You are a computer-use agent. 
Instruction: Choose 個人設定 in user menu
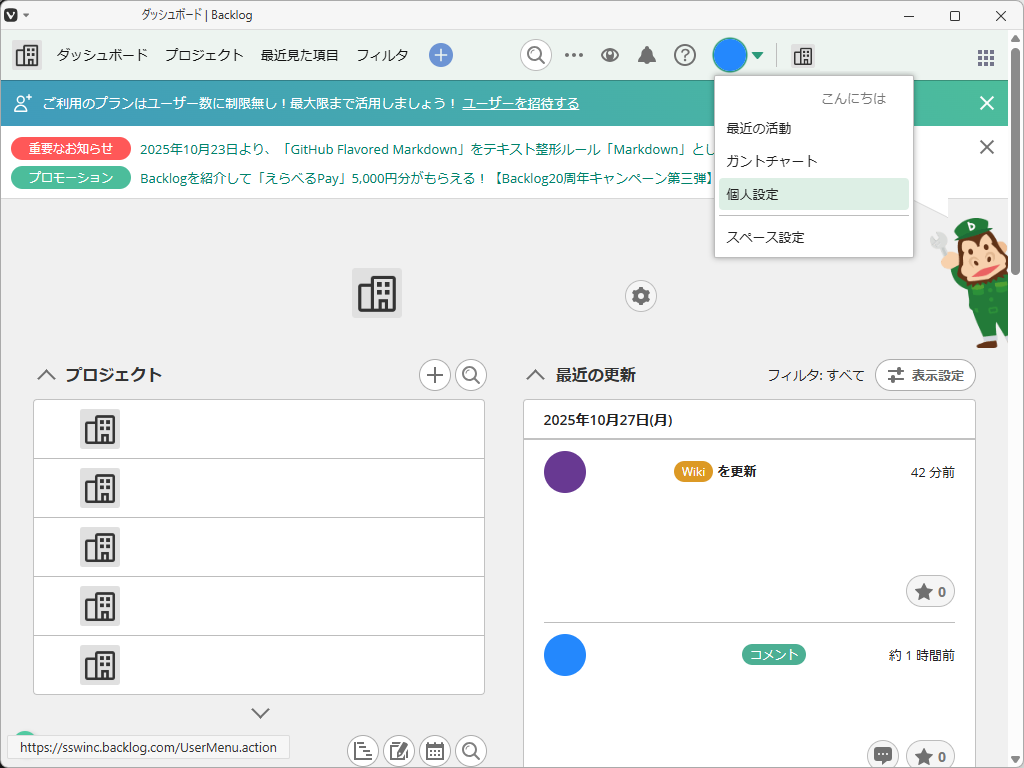coord(814,194)
